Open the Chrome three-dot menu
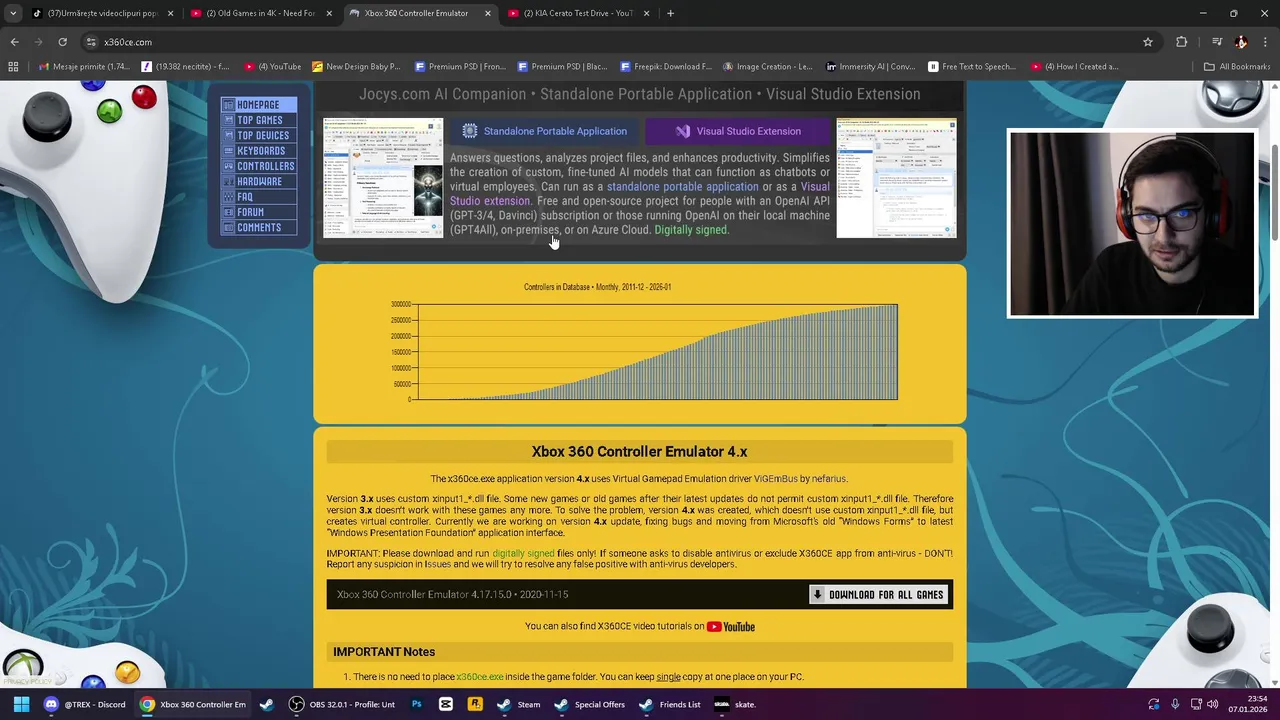1280x720 pixels. click(x=1265, y=42)
